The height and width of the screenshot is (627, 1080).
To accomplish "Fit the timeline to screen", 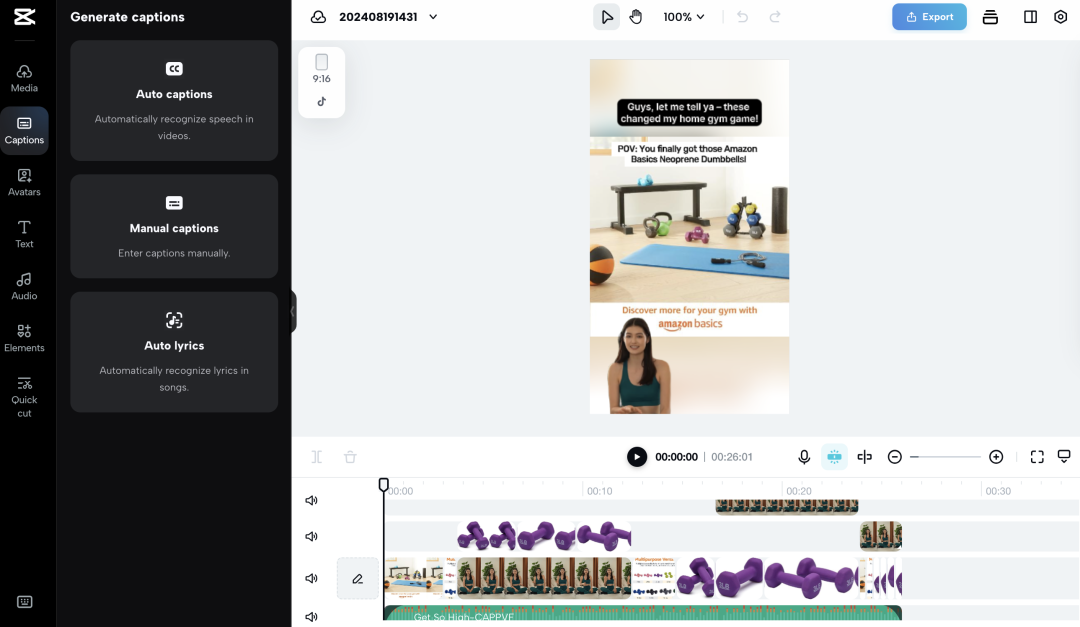I will [x=1037, y=457].
